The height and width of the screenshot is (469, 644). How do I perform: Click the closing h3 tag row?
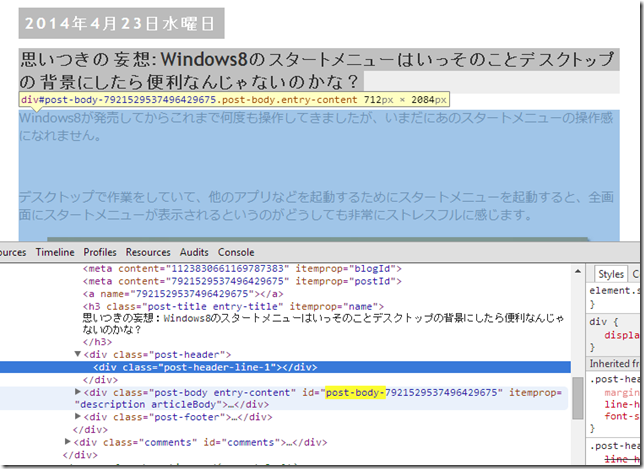(97, 342)
